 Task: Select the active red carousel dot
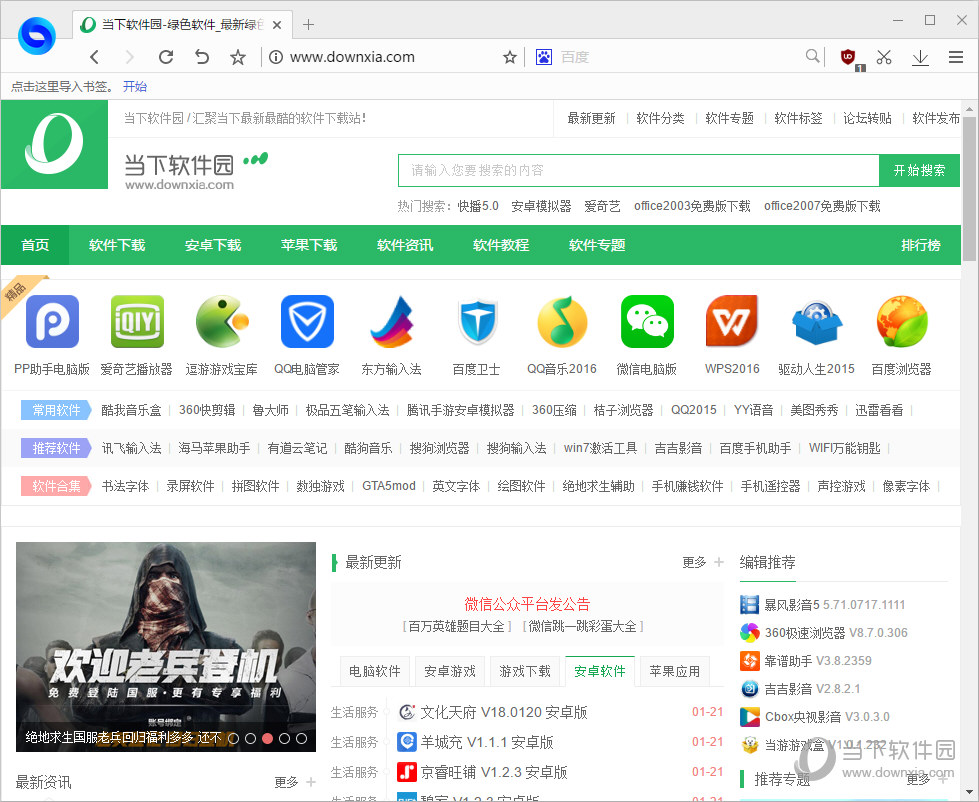[x=267, y=738]
